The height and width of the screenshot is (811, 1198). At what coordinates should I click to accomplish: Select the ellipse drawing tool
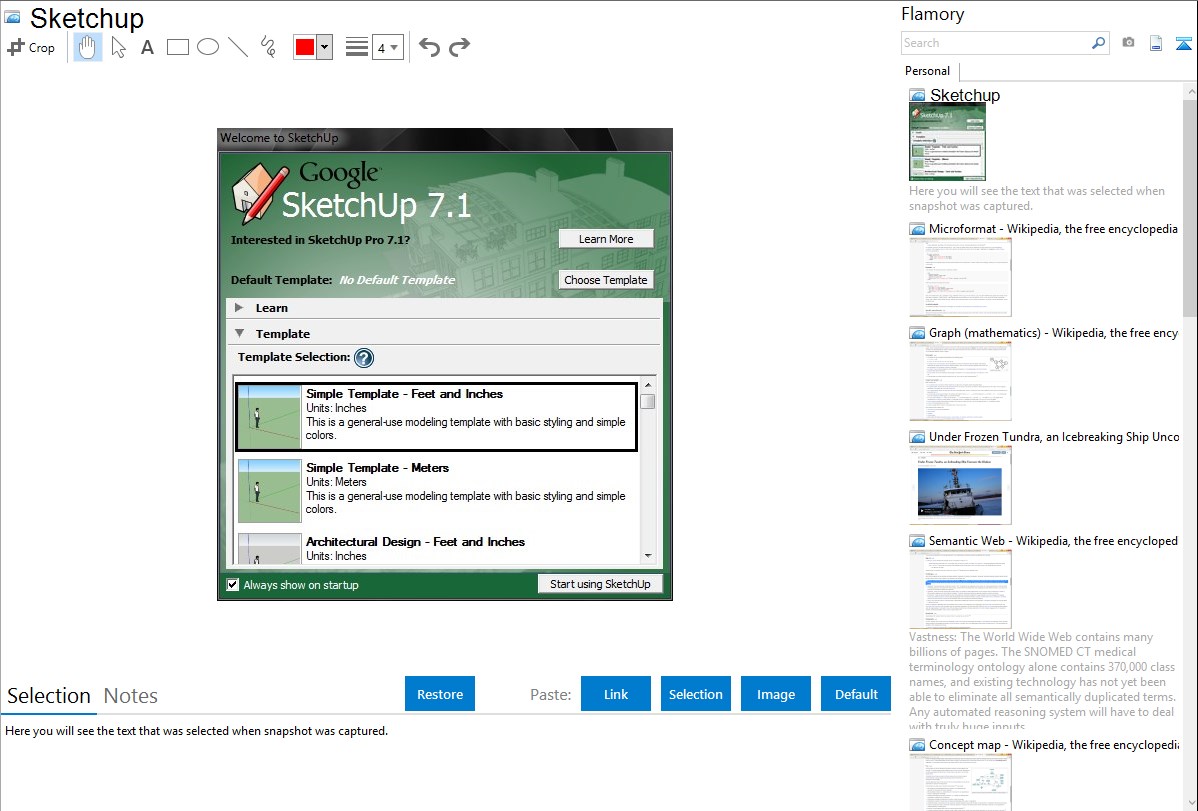[x=208, y=47]
